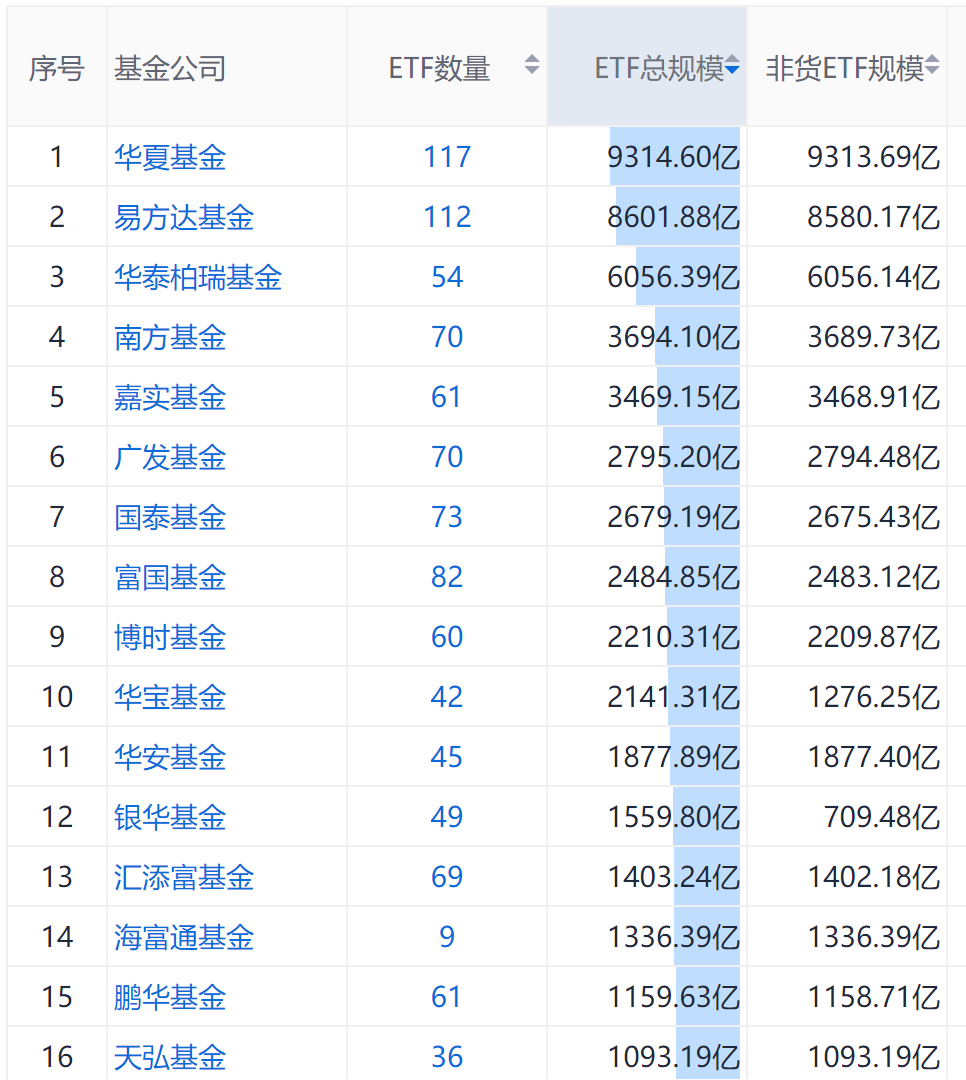Sort by ETF总规模 using its sort arrows

(732, 65)
